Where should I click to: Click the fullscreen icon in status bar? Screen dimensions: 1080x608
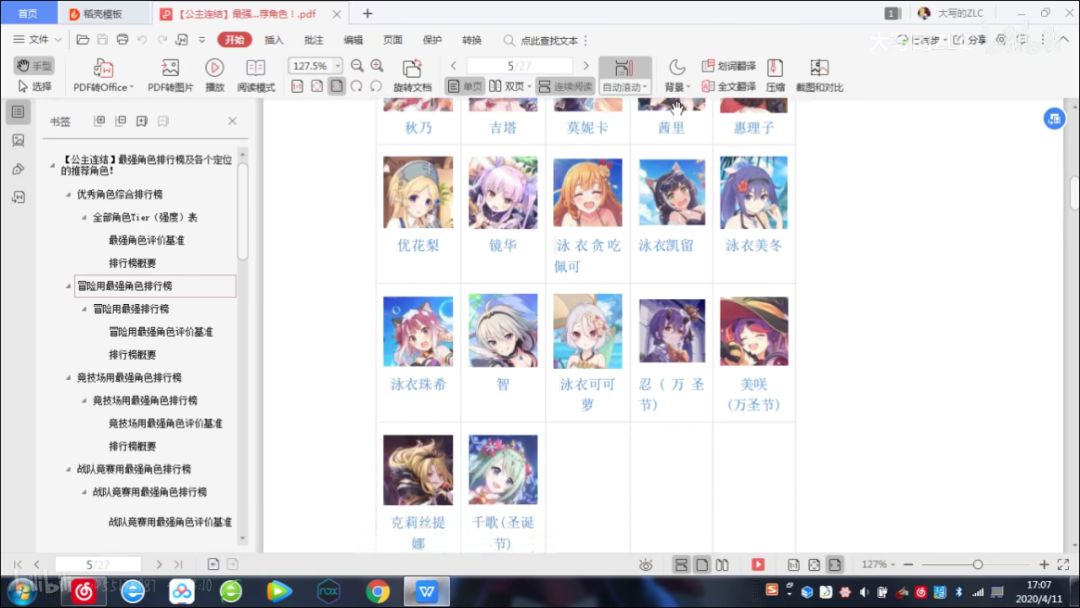click(x=1063, y=565)
